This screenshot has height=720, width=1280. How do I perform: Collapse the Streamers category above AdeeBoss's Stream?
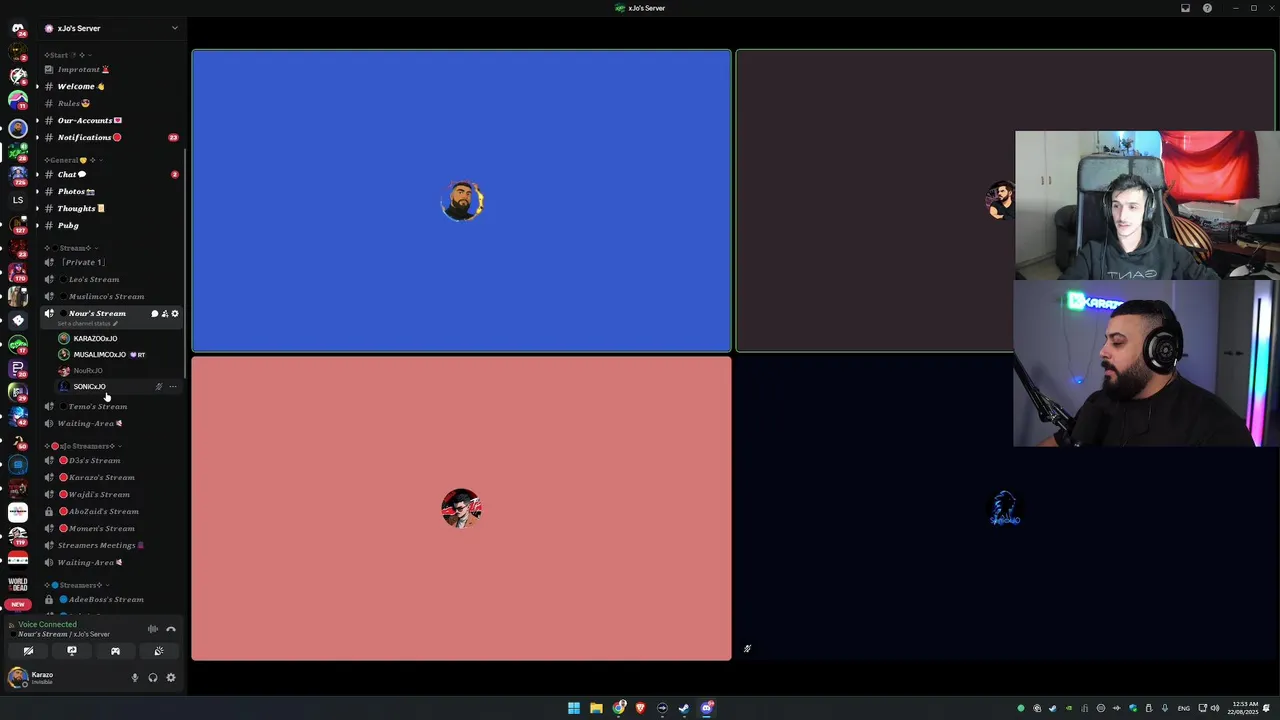(75, 585)
